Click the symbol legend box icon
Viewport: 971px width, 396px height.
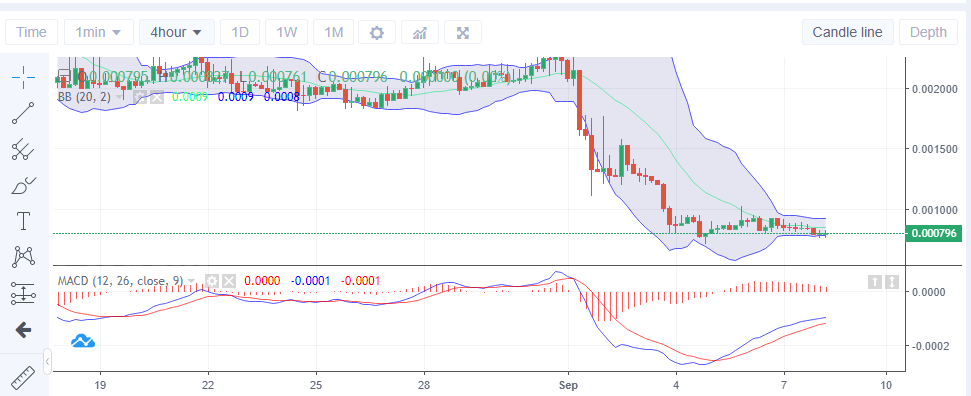point(63,77)
